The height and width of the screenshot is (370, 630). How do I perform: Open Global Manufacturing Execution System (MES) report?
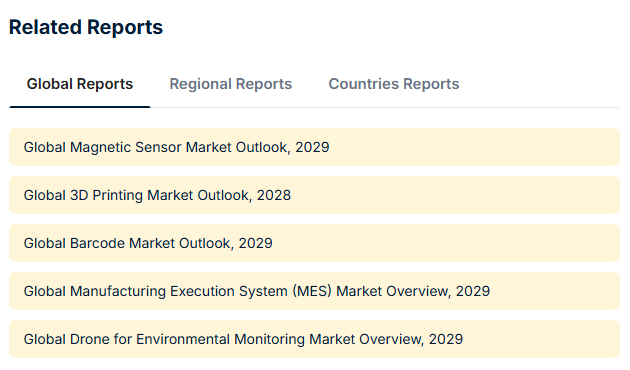click(x=314, y=291)
